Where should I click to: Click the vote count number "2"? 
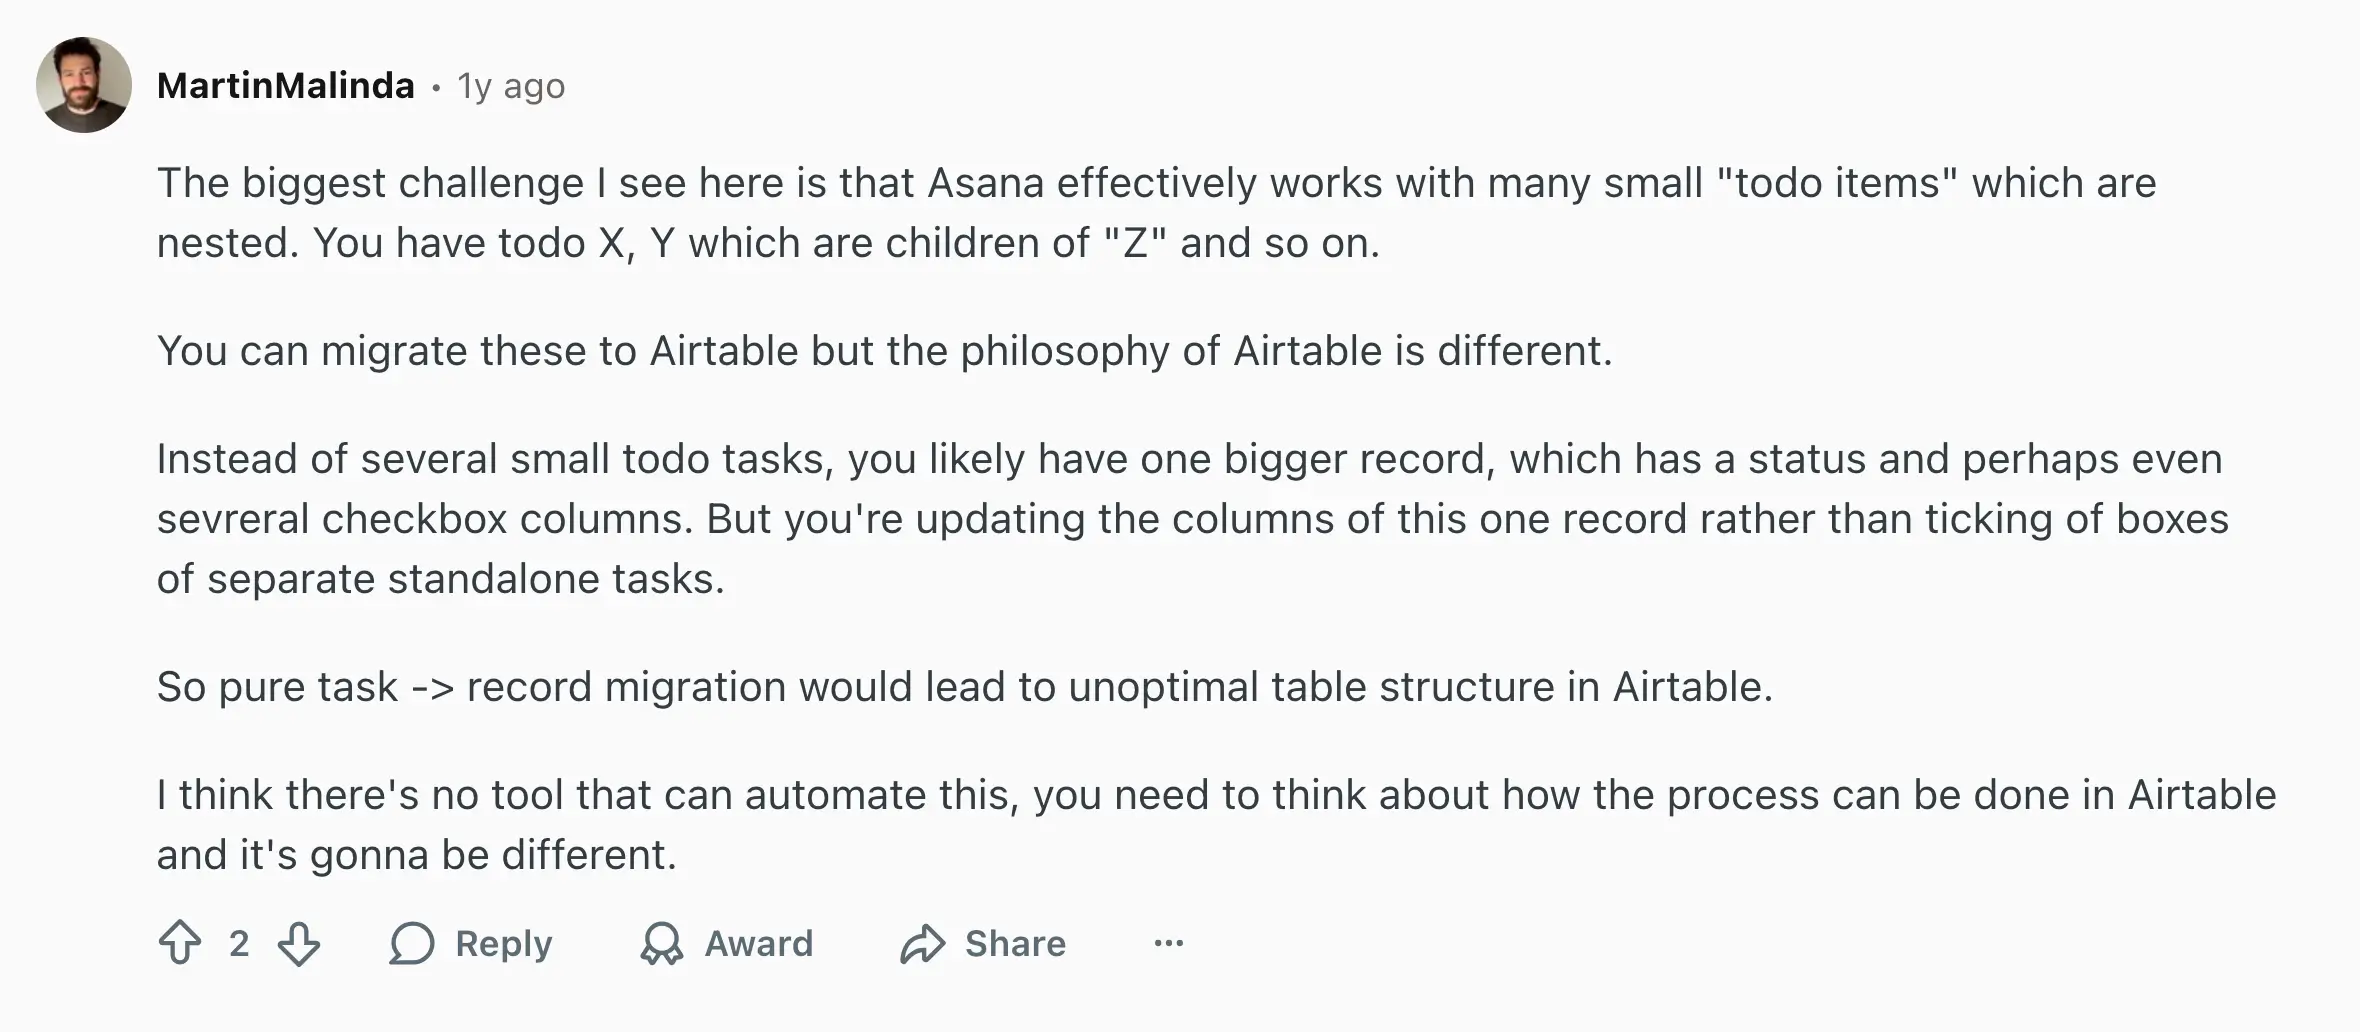(x=238, y=942)
